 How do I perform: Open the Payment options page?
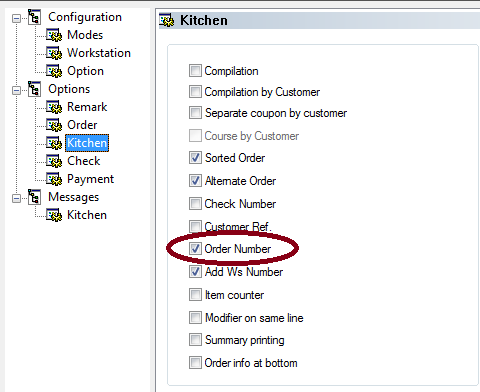click(90, 179)
